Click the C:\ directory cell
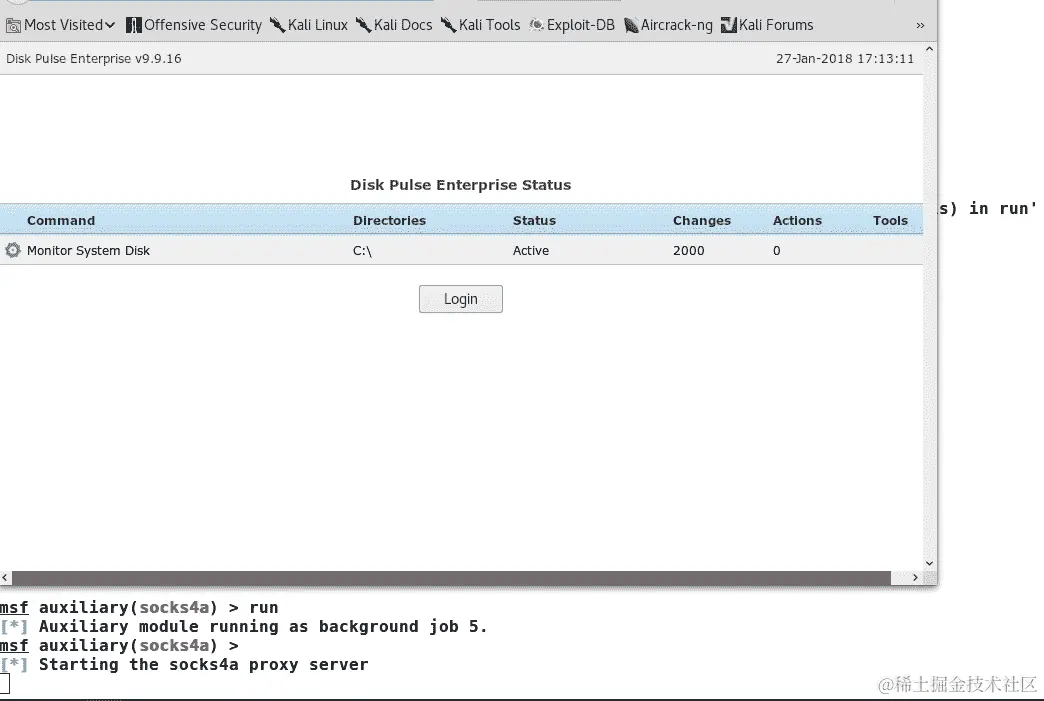The image size is (1044, 701). point(362,251)
